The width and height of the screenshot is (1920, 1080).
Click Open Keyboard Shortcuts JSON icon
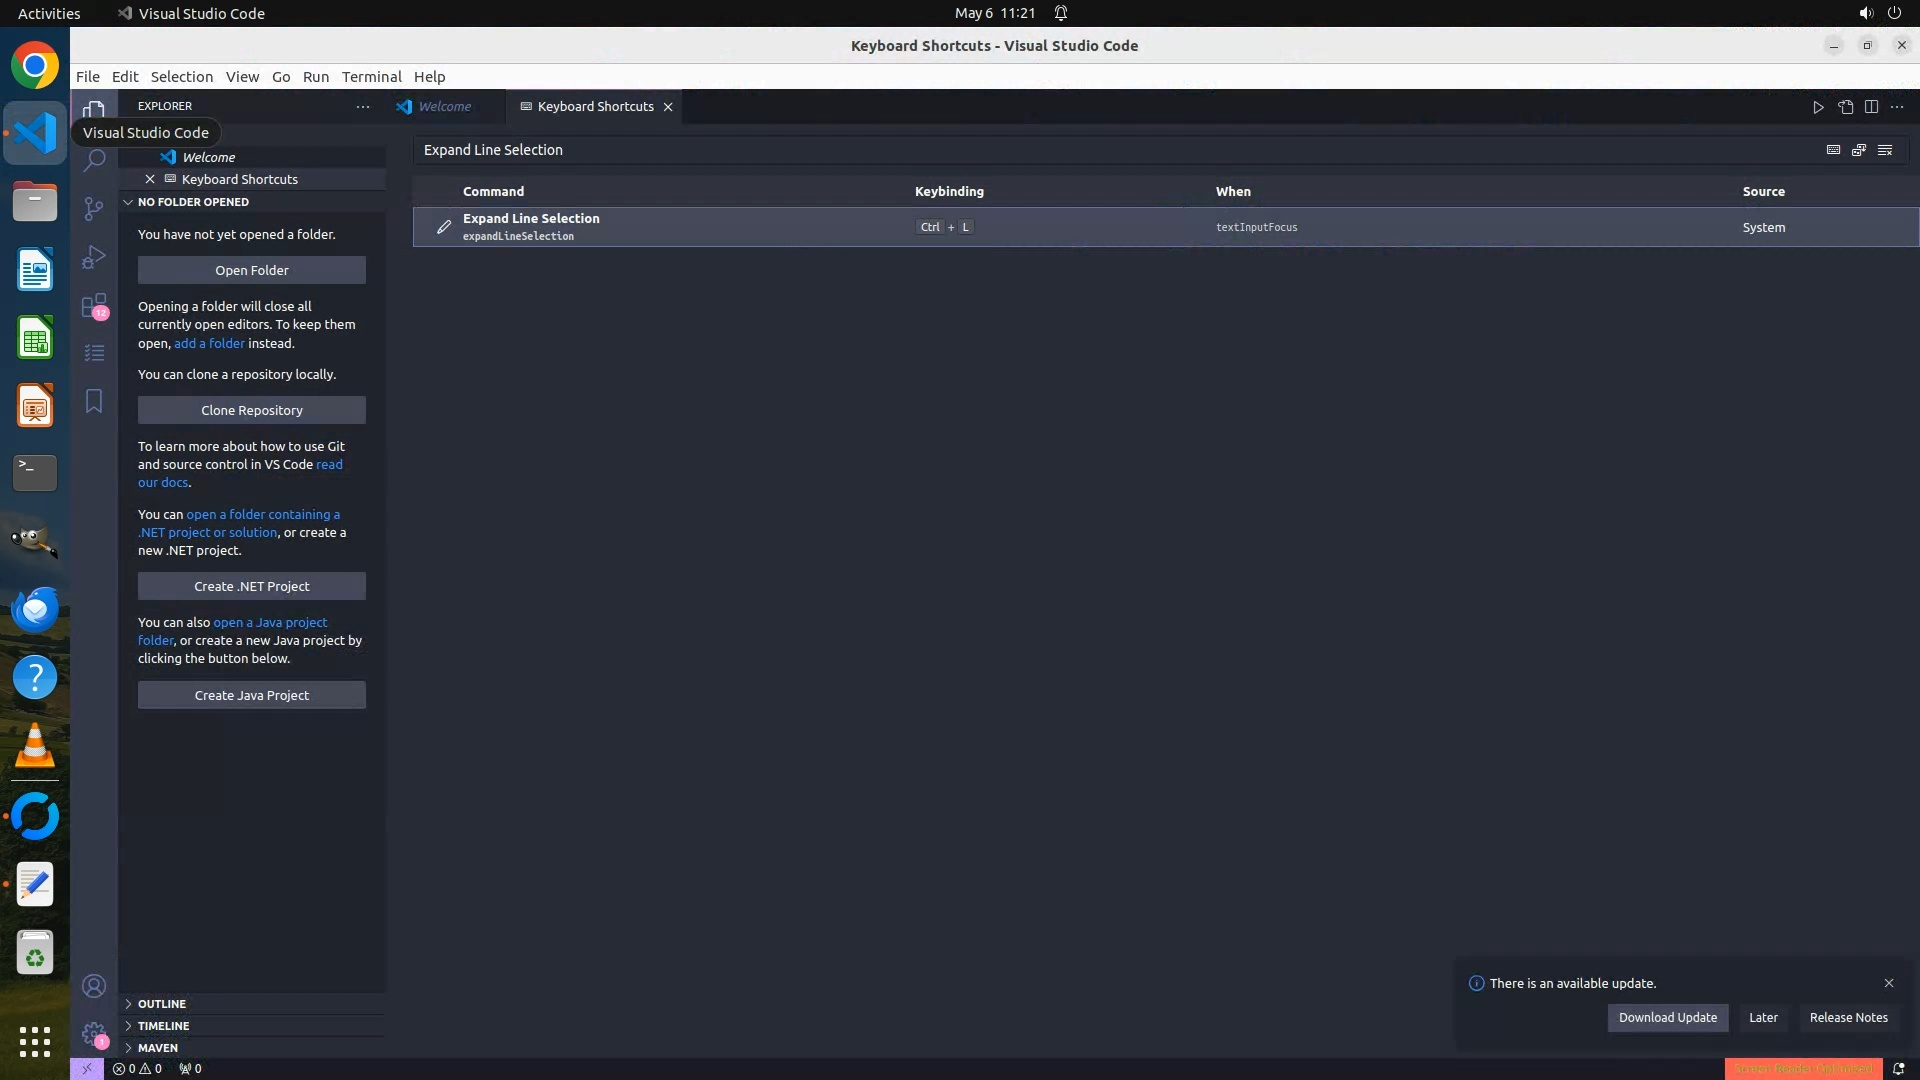pyautogui.click(x=1845, y=107)
